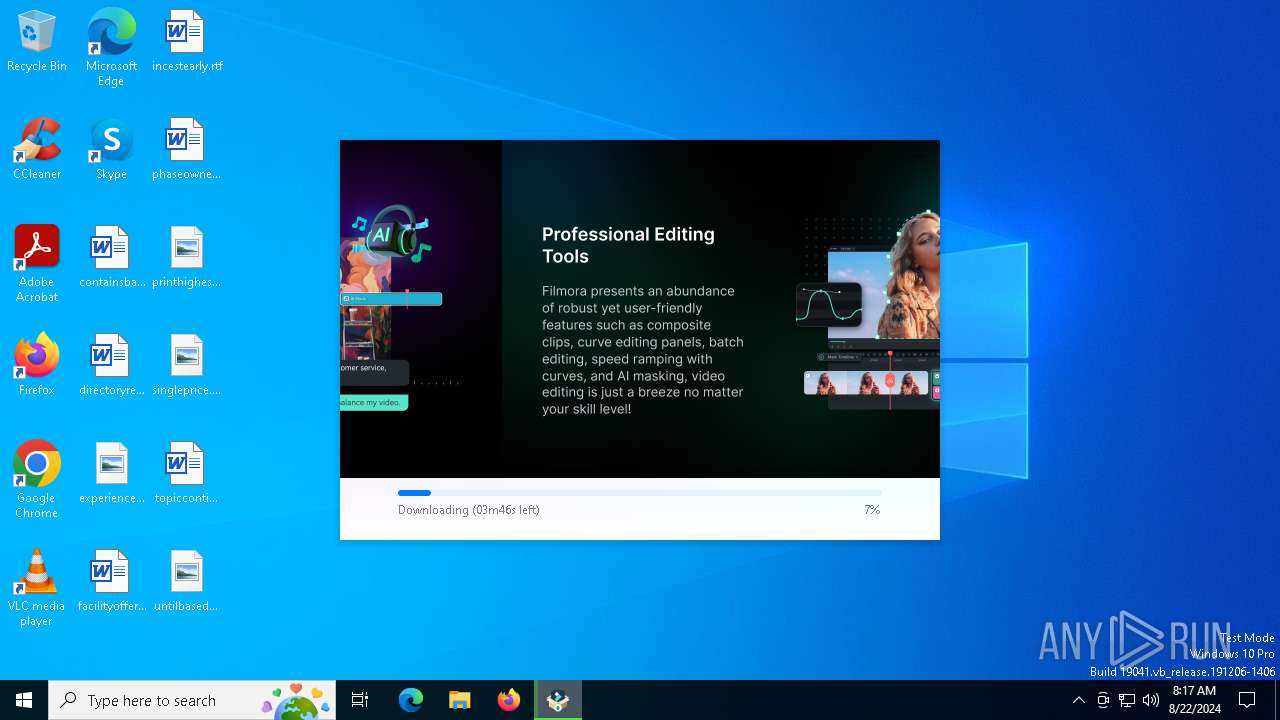The width and height of the screenshot is (1280, 720).
Task: Open the Google Chrome desktop shortcut
Action: 37,480
